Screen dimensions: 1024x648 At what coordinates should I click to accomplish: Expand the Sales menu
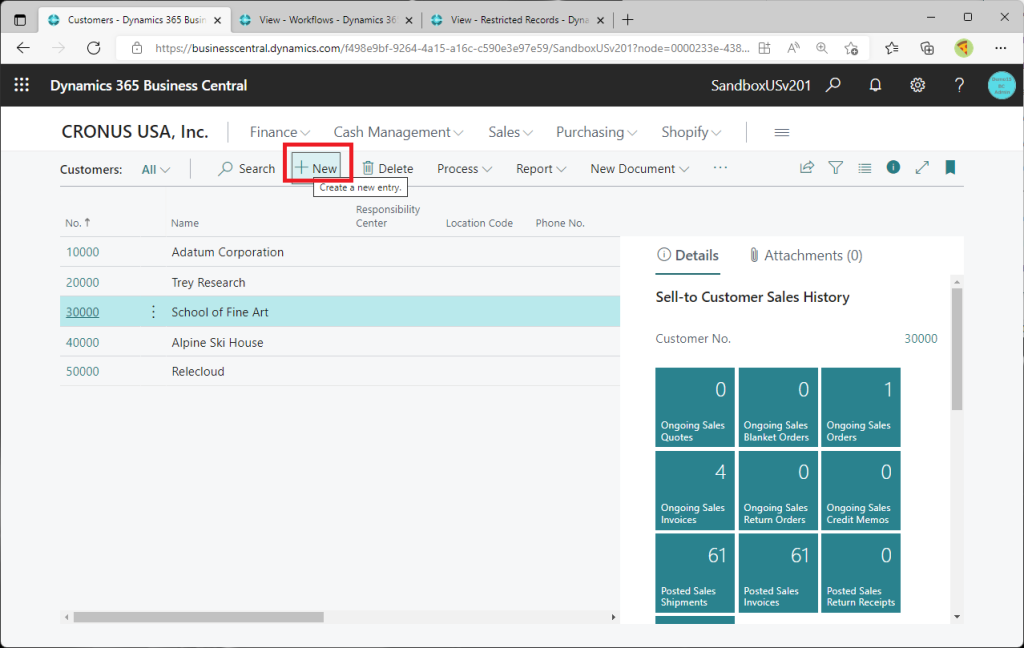pos(511,133)
